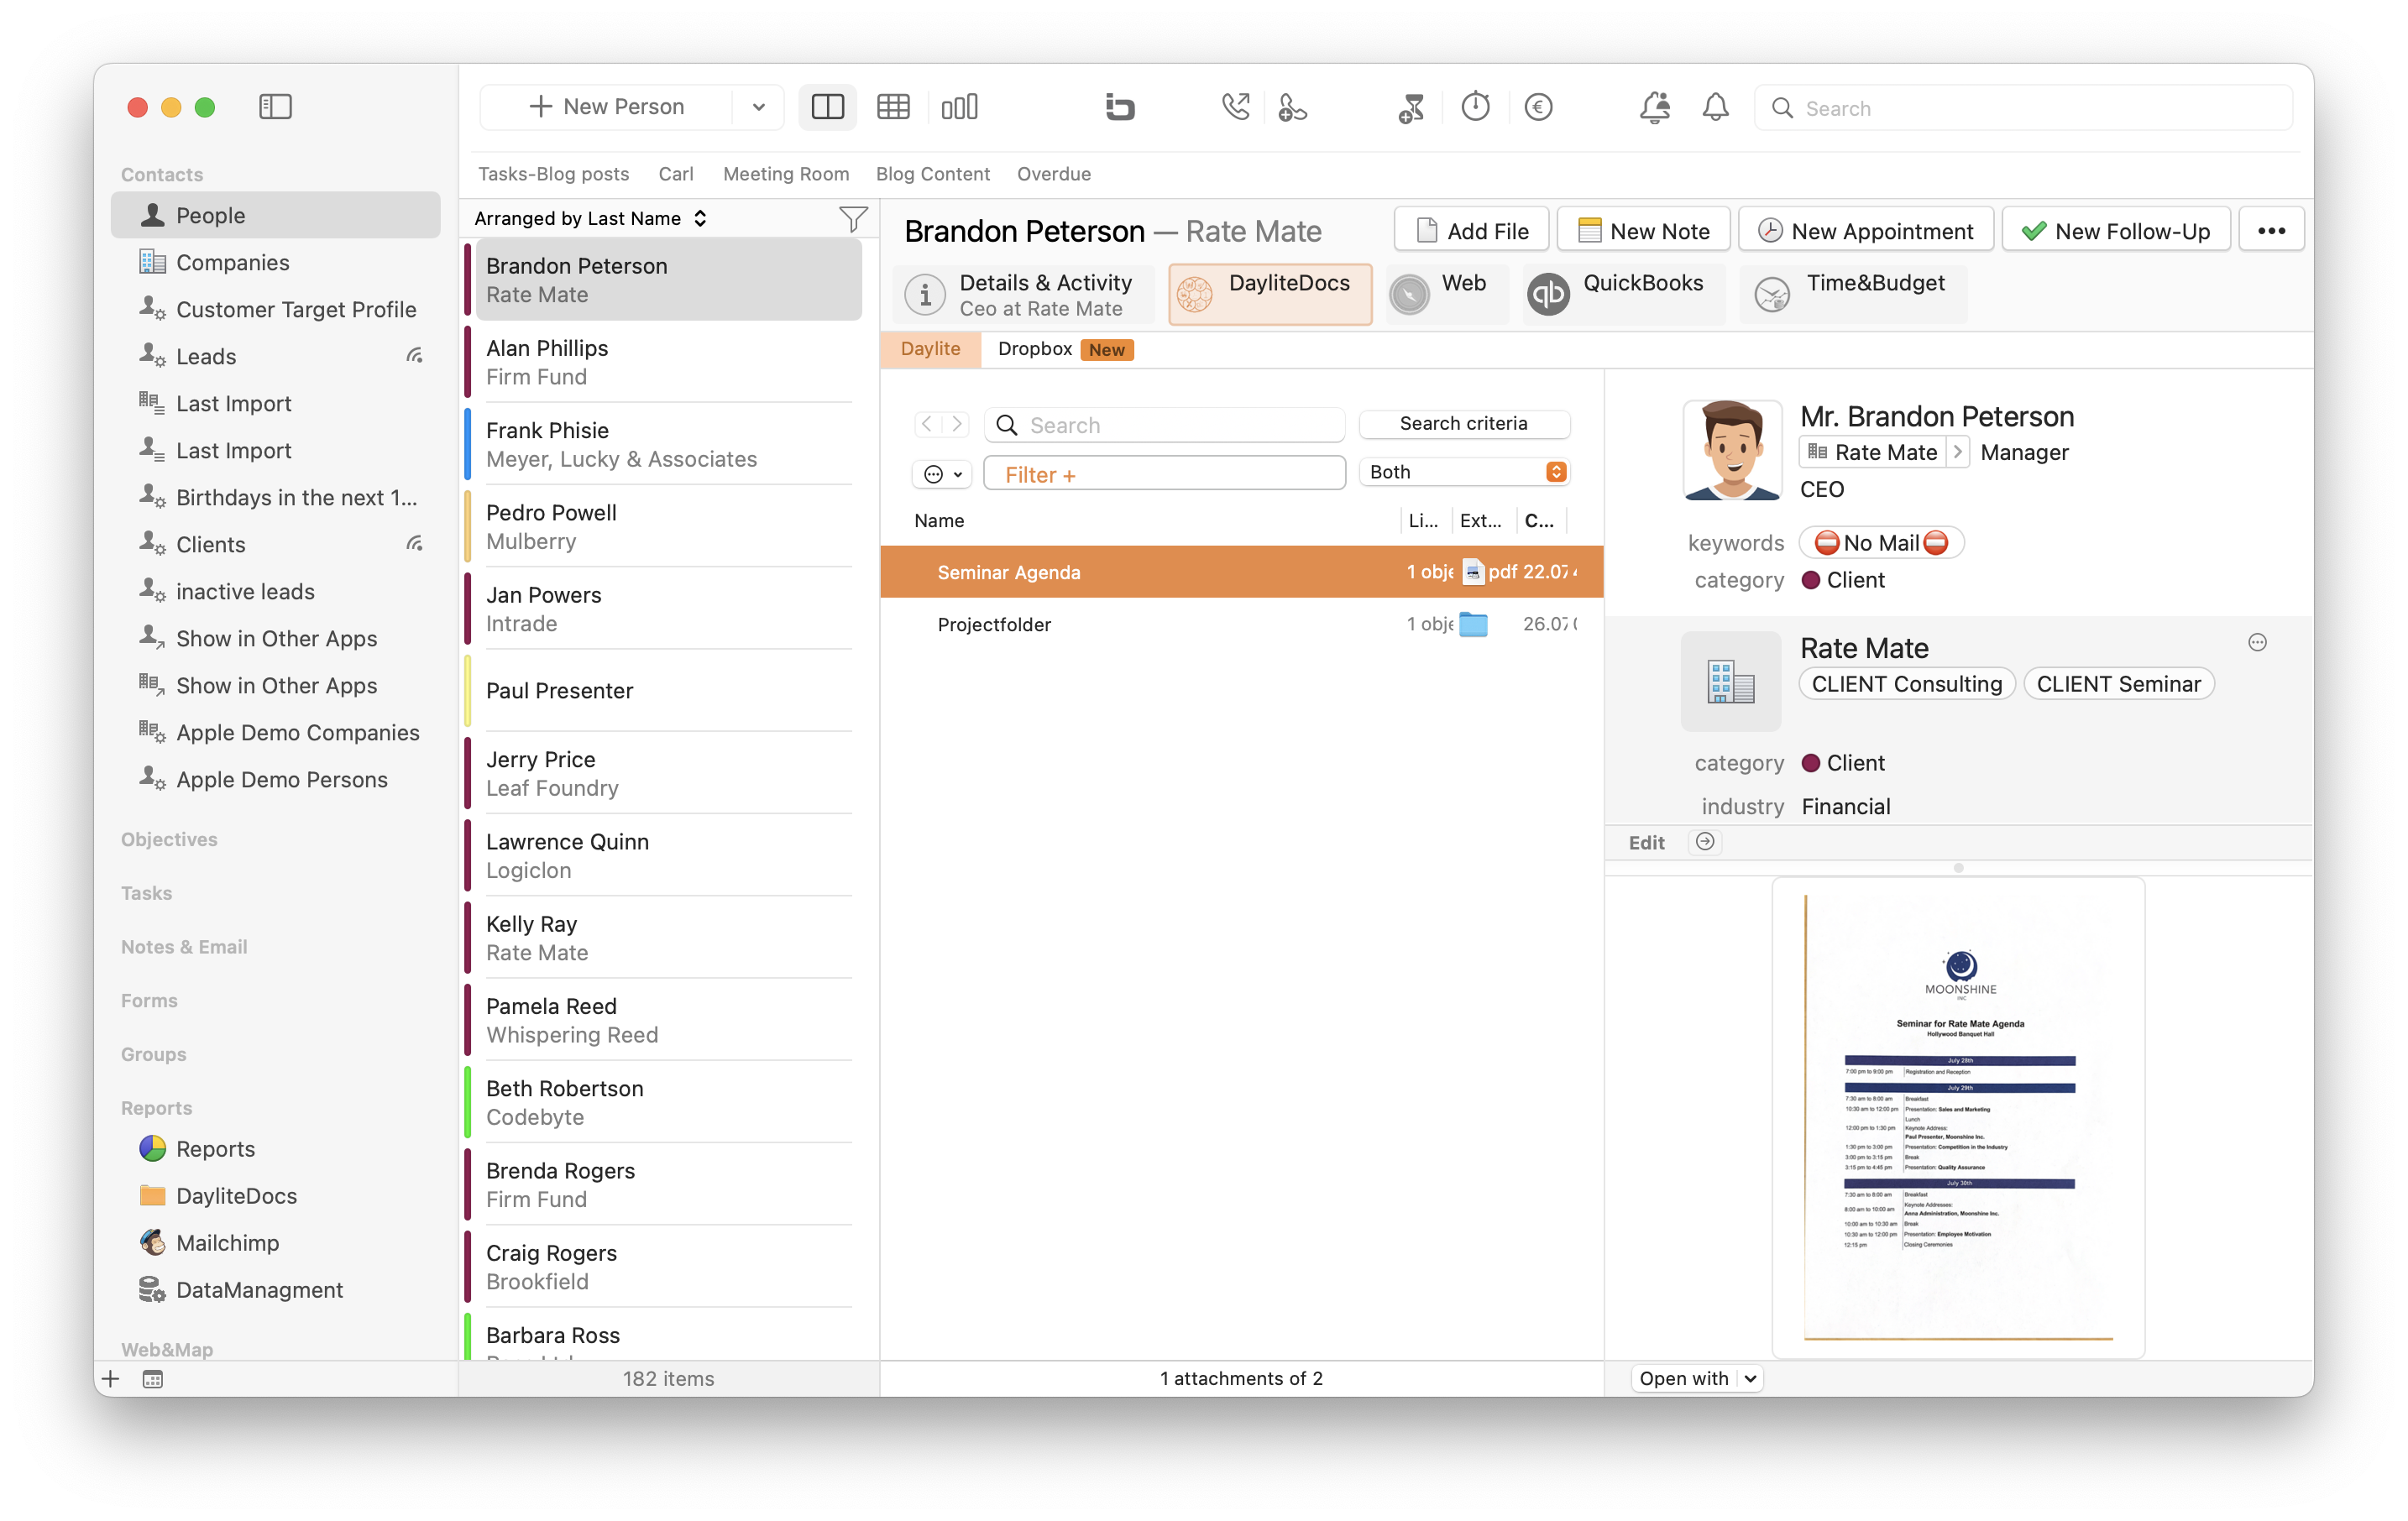Click the Filter + field
This screenshot has height=1521, width=2408.
[1164, 474]
